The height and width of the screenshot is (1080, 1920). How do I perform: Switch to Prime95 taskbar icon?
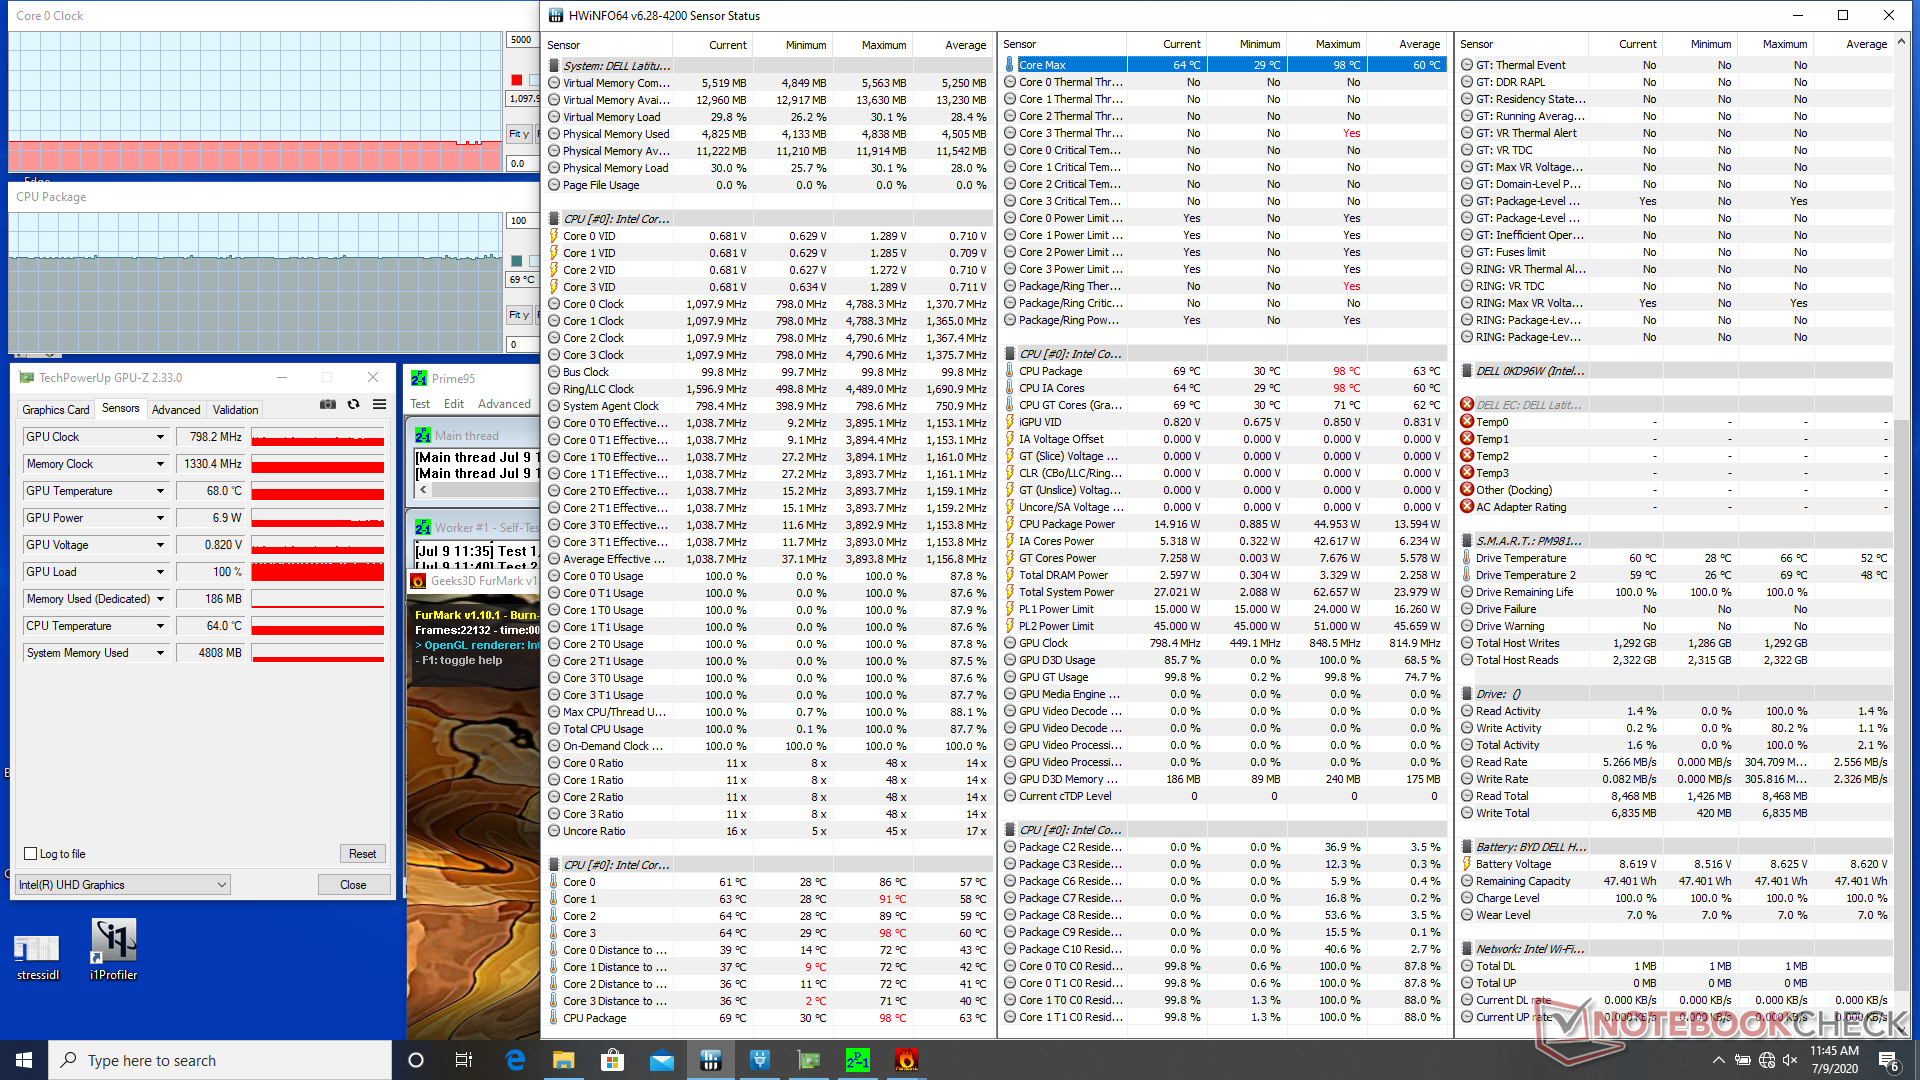coord(857,1060)
